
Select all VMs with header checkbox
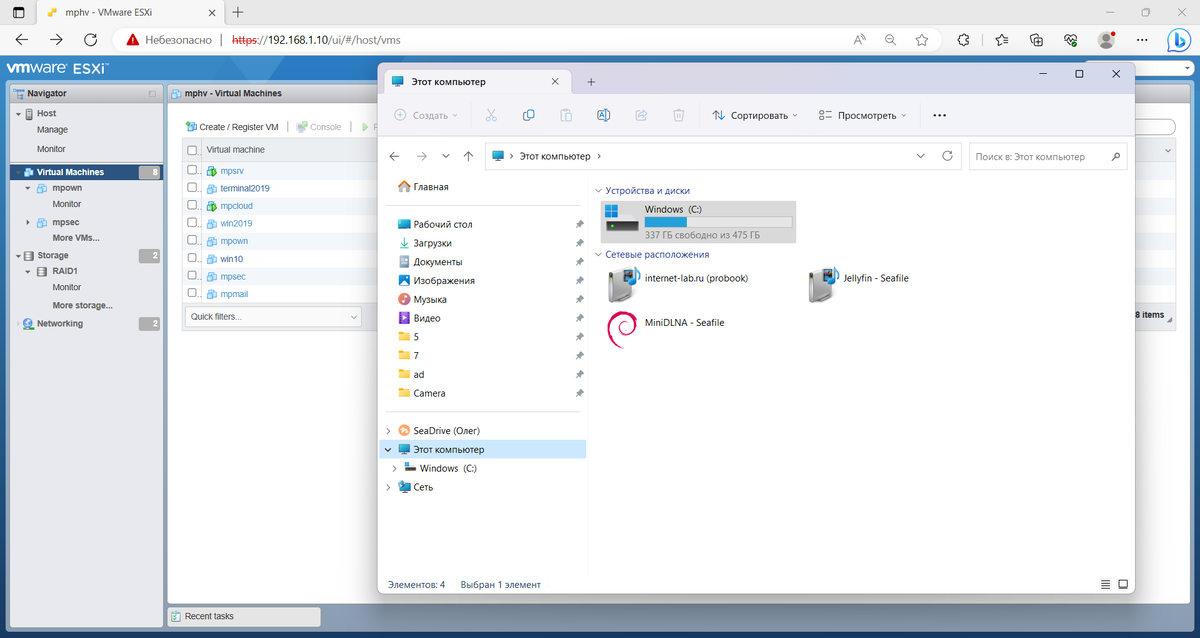coord(193,149)
